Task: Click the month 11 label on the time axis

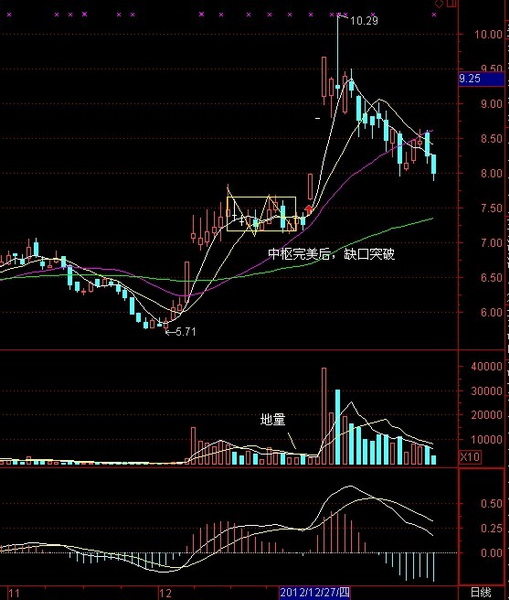Action: pyautogui.click(x=14, y=593)
